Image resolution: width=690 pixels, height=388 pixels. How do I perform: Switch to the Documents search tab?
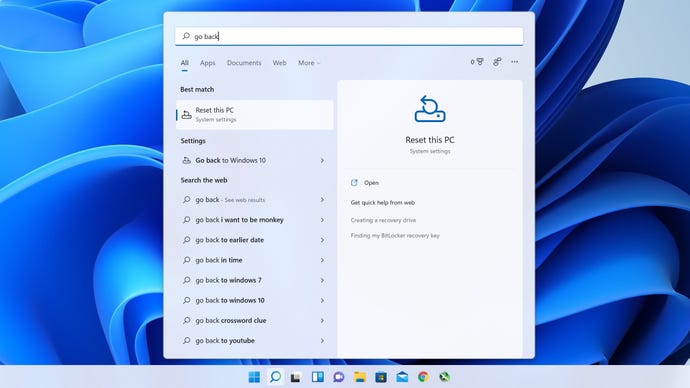[244, 63]
